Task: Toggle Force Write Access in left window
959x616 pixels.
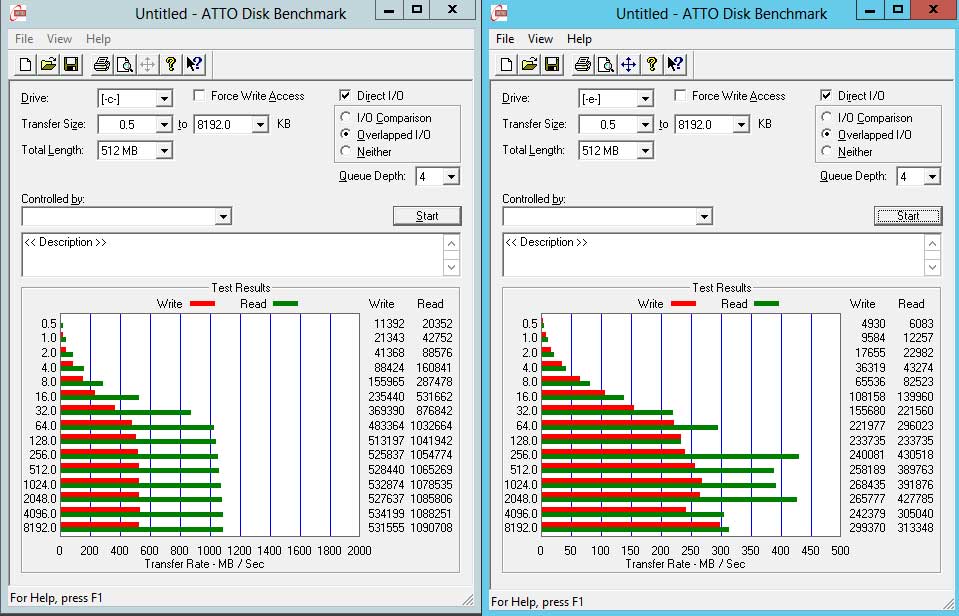Action: [x=199, y=95]
